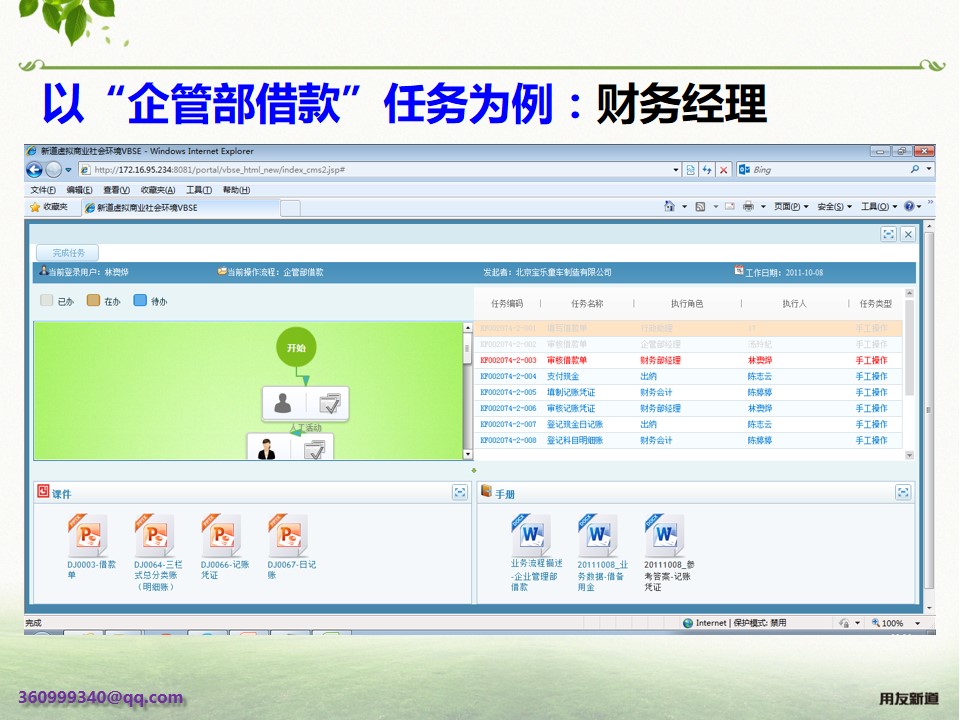Open the 收藏夹(A) menu
The height and width of the screenshot is (720, 960).
[x=158, y=190]
